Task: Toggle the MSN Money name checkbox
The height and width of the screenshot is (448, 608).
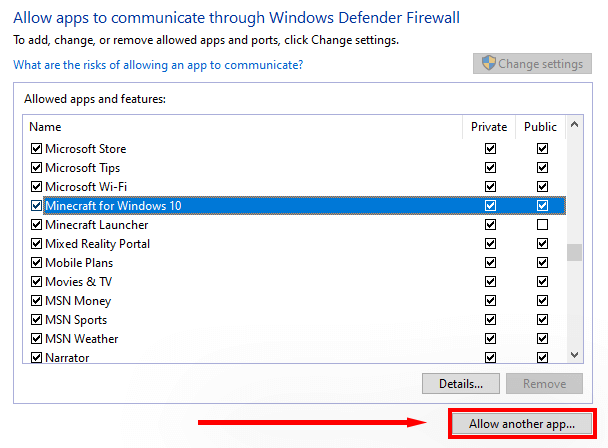Action: tap(37, 301)
